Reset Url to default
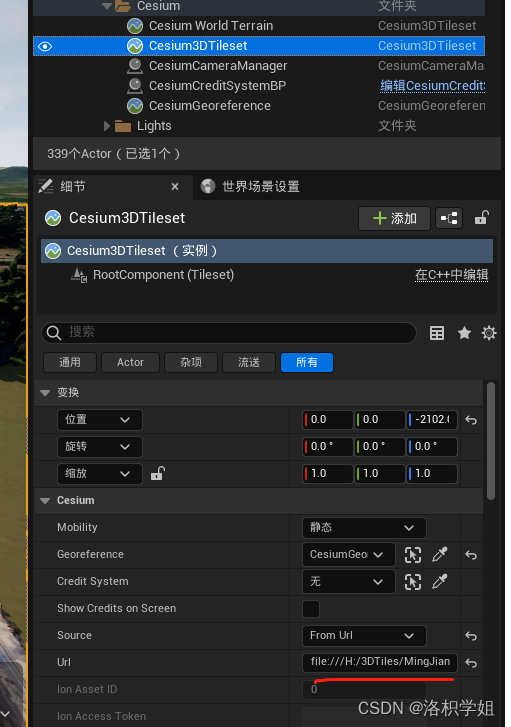This screenshot has height=727, width=511. [x=471, y=663]
